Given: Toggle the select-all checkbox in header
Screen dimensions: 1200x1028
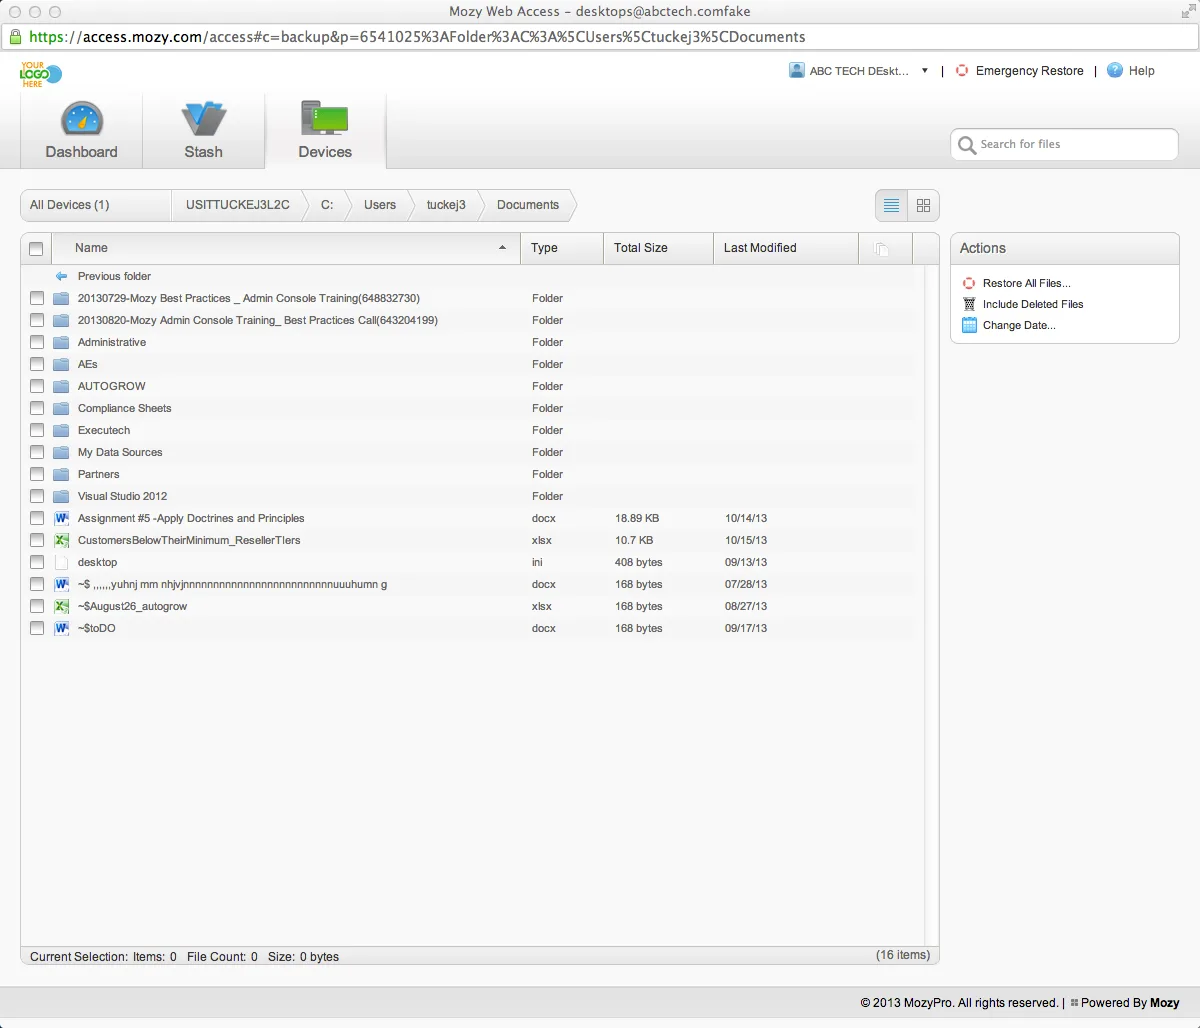Looking at the screenshot, I should point(36,249).
